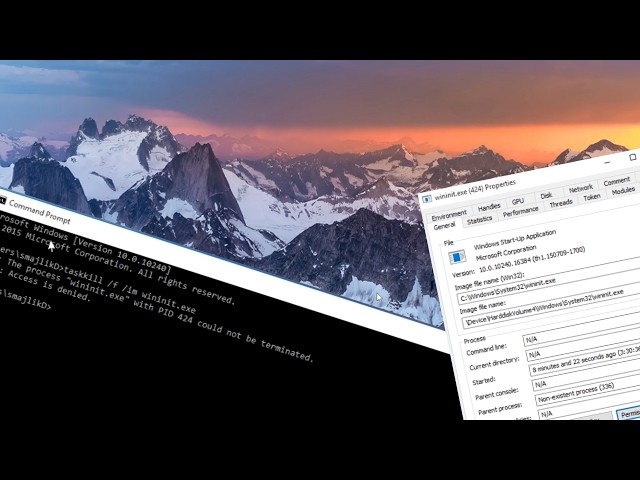Screen dimensions: 640x480
Task: Switch to the Environment tab
Action: pyautogui.click(x=449, y=213)
